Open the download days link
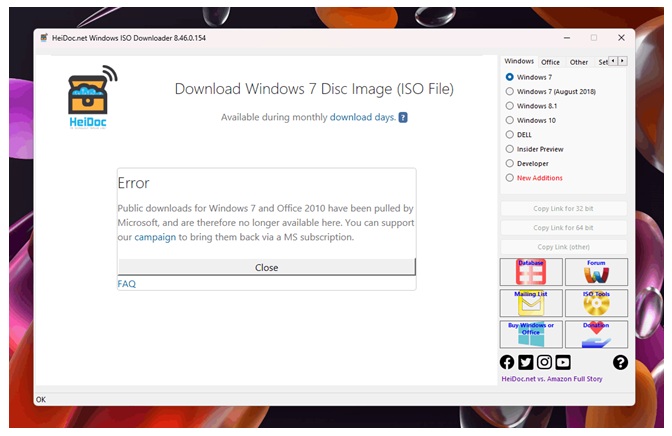The height and width of the screenshot is (436, 672). tap(363, 117)
